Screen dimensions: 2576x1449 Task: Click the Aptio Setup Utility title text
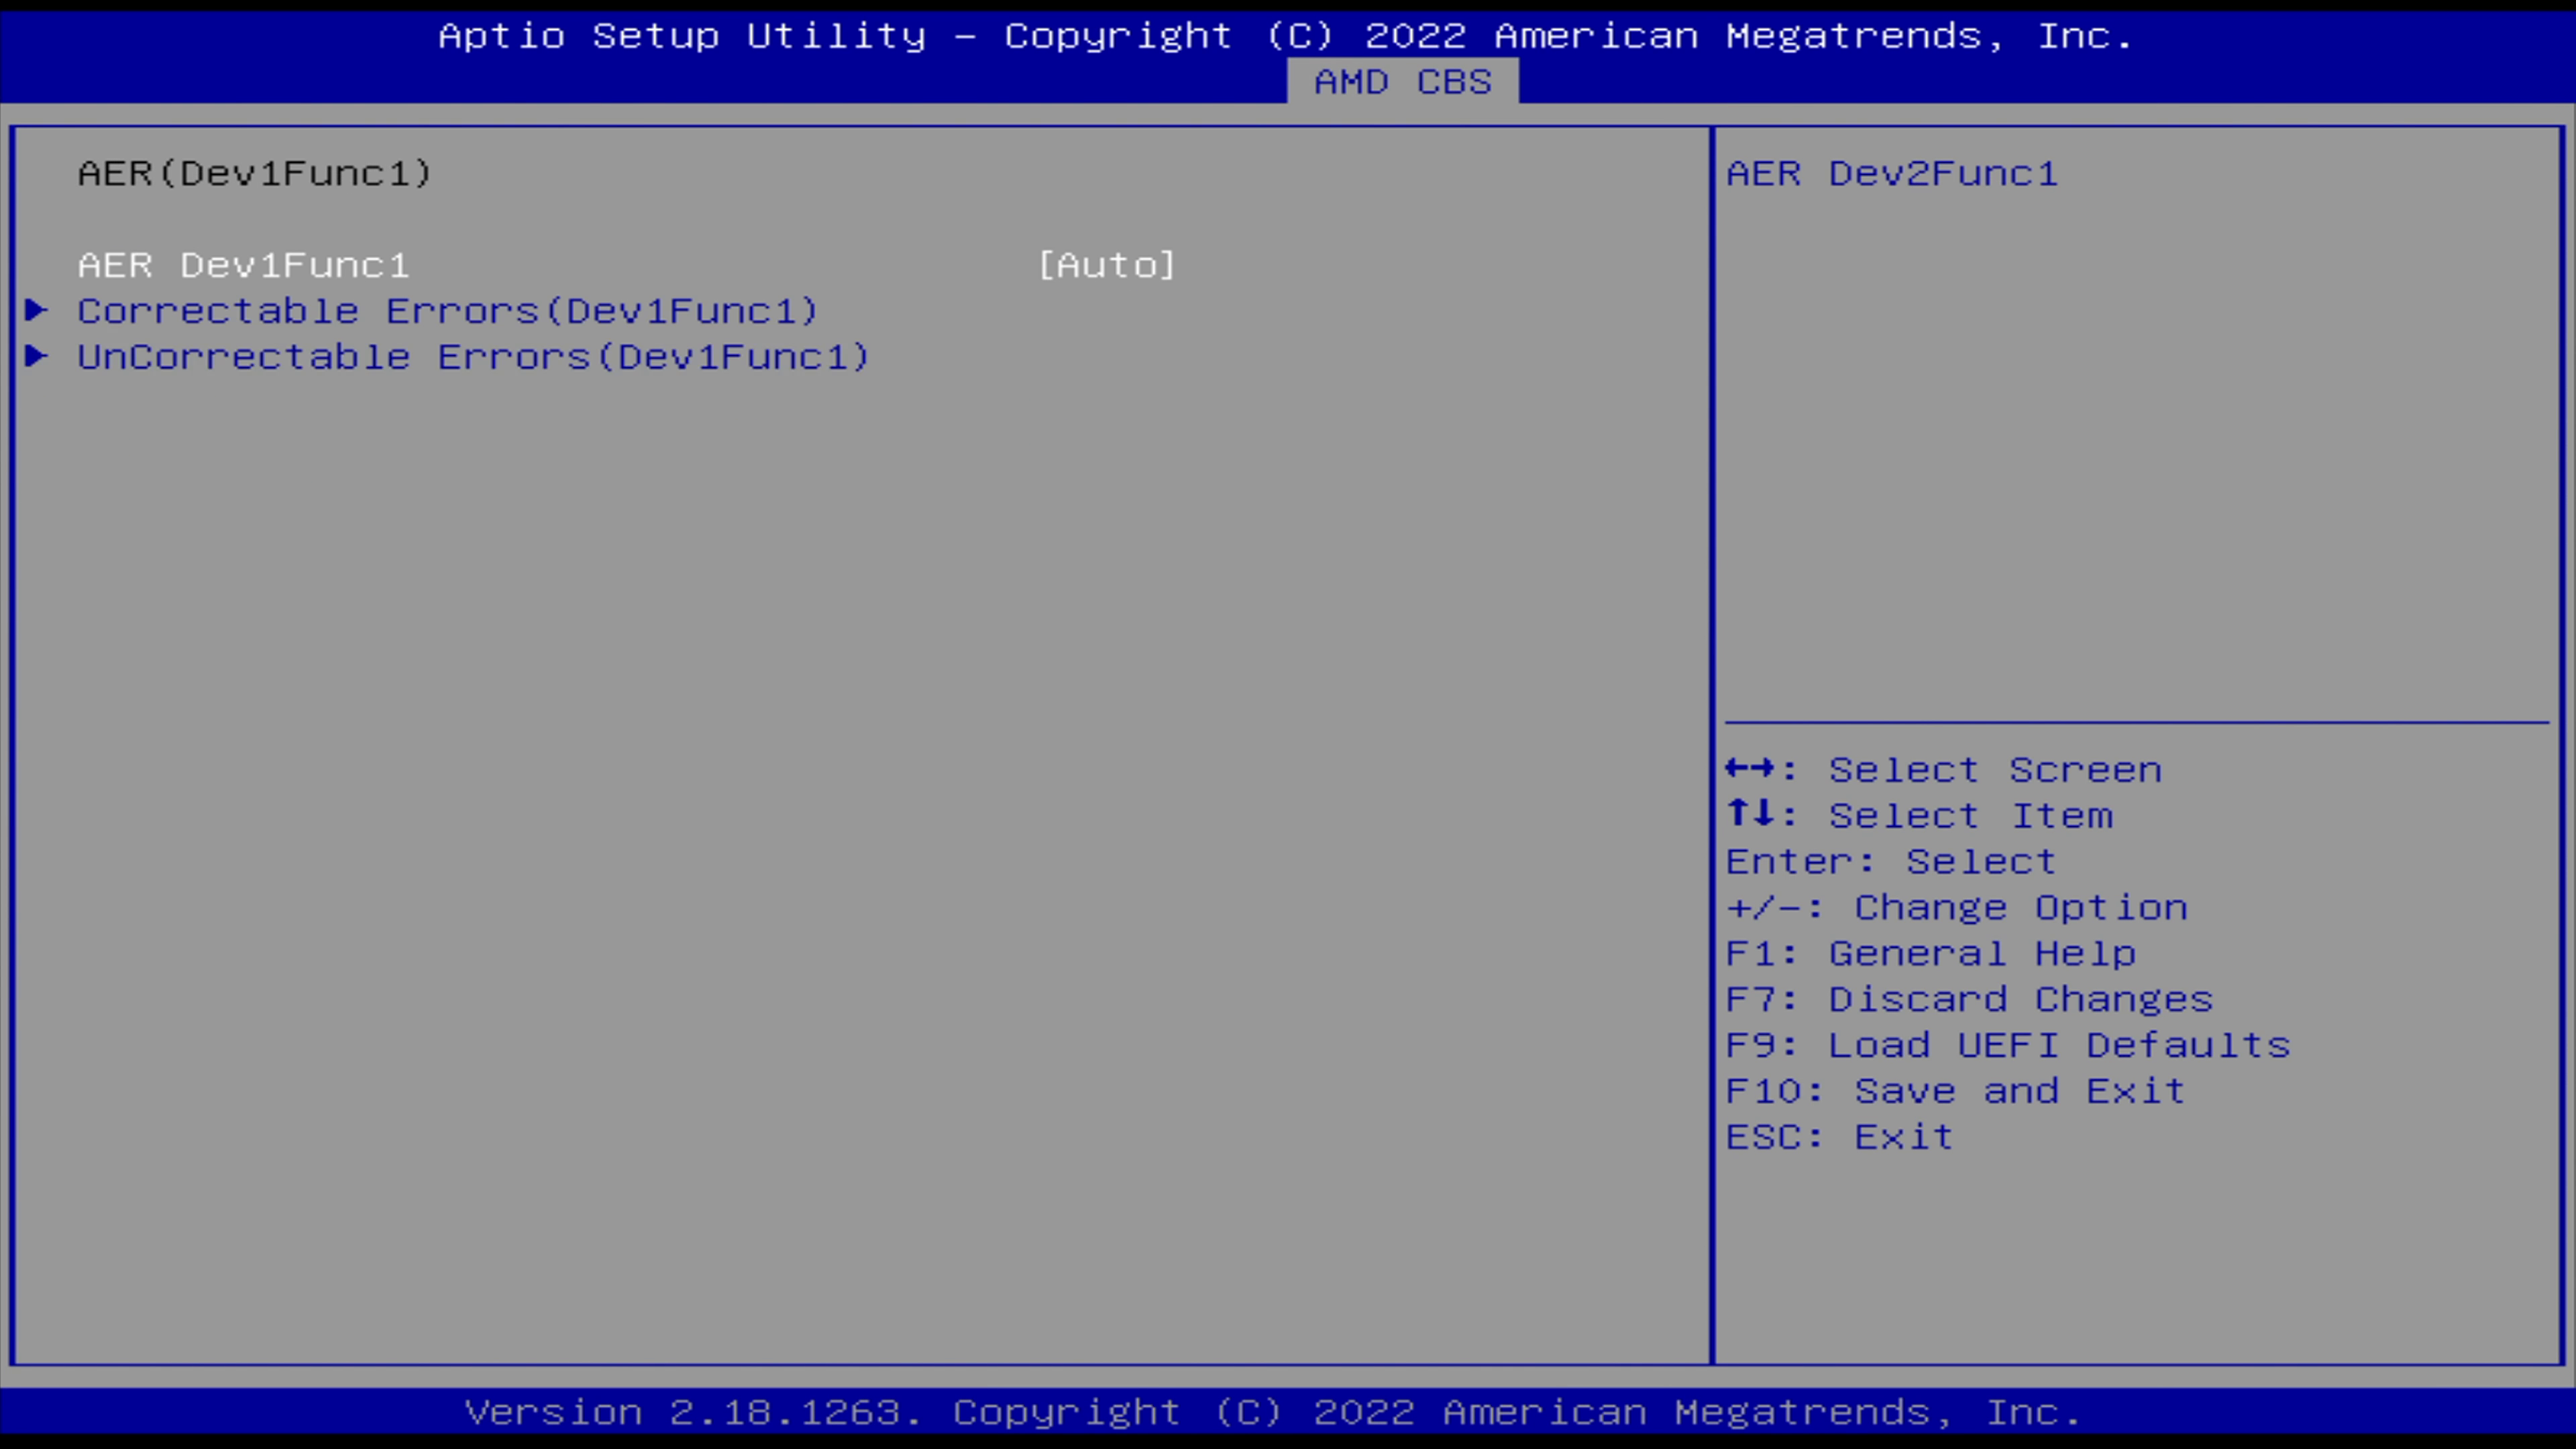[1286, 36]
